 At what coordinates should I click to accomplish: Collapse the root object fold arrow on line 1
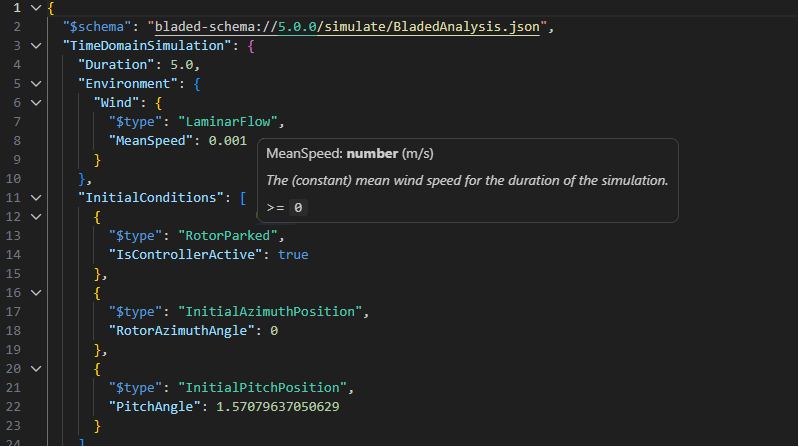point(37,9)
